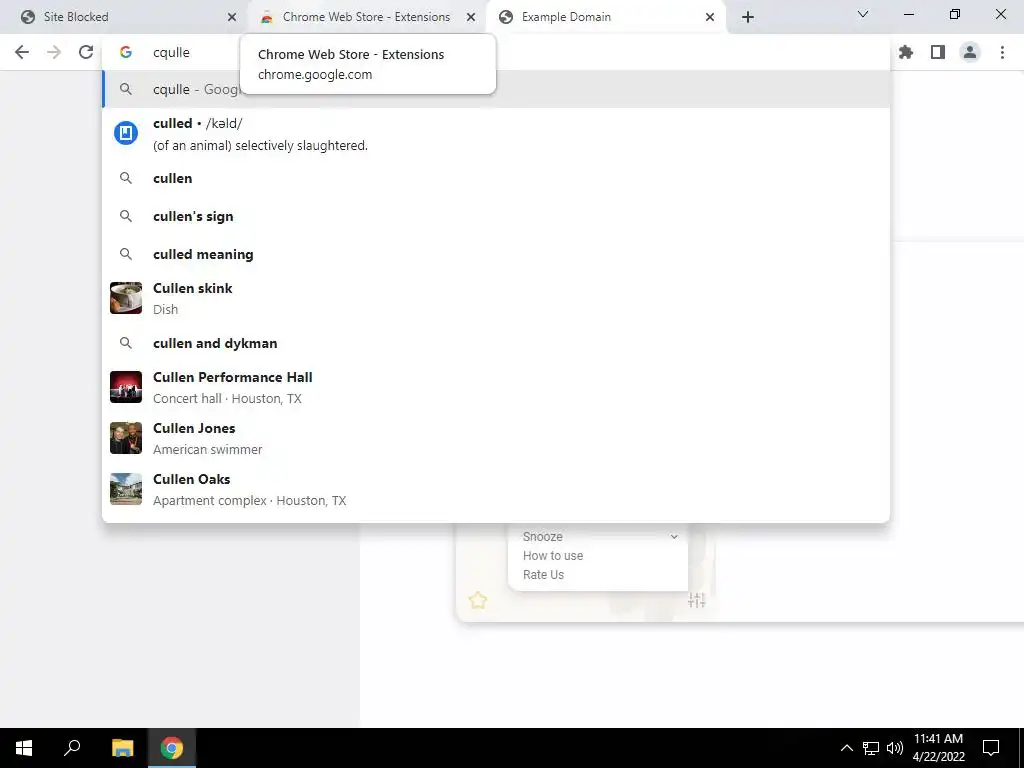Click the Google G icon in omnibox
Viewport: 1024px width, 768px height.
click(x=126, y=52)
